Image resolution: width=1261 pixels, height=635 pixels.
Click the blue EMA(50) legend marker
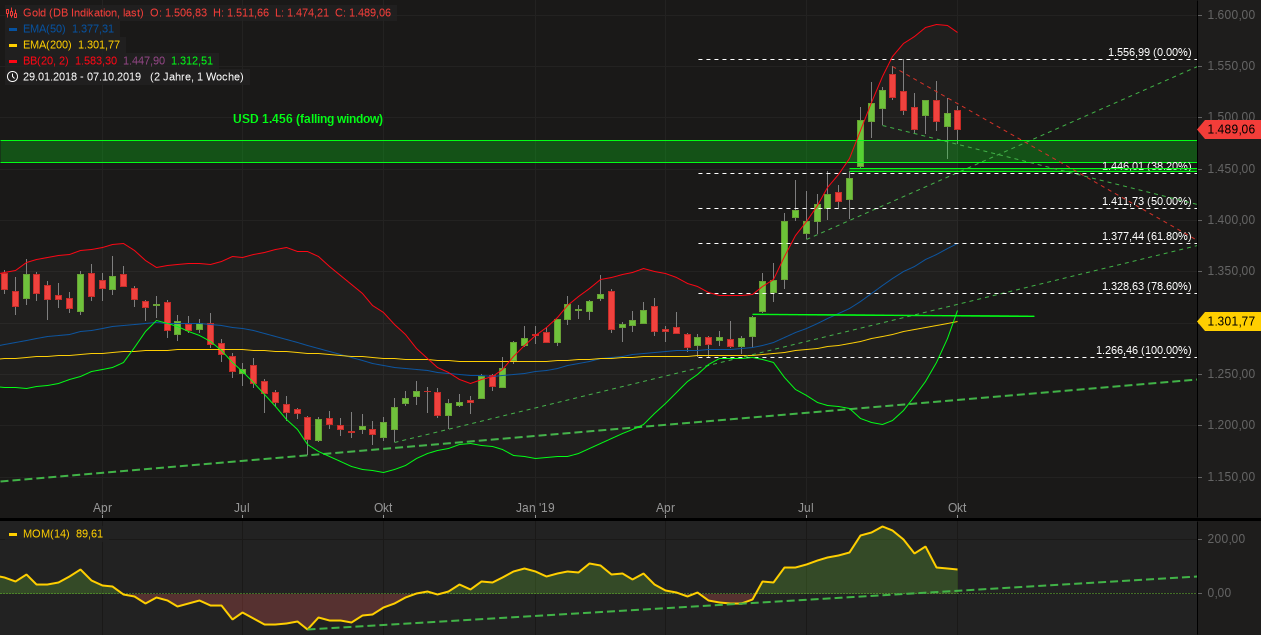(x=13, y=29)
